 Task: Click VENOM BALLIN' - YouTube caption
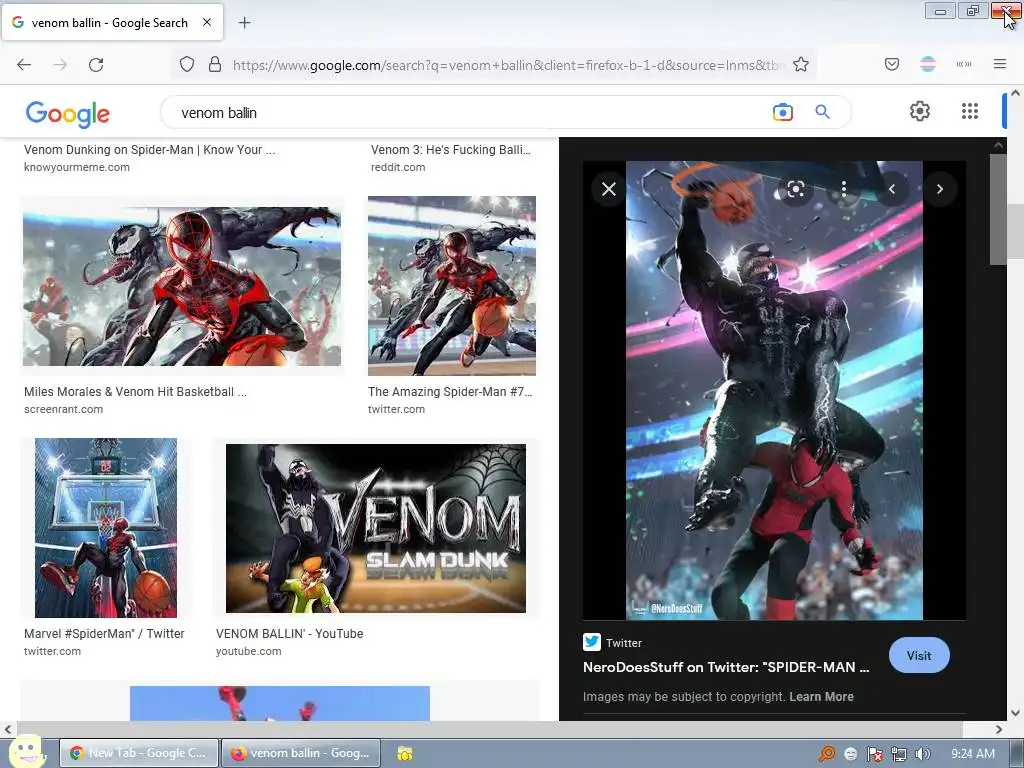tap(289, 633)
